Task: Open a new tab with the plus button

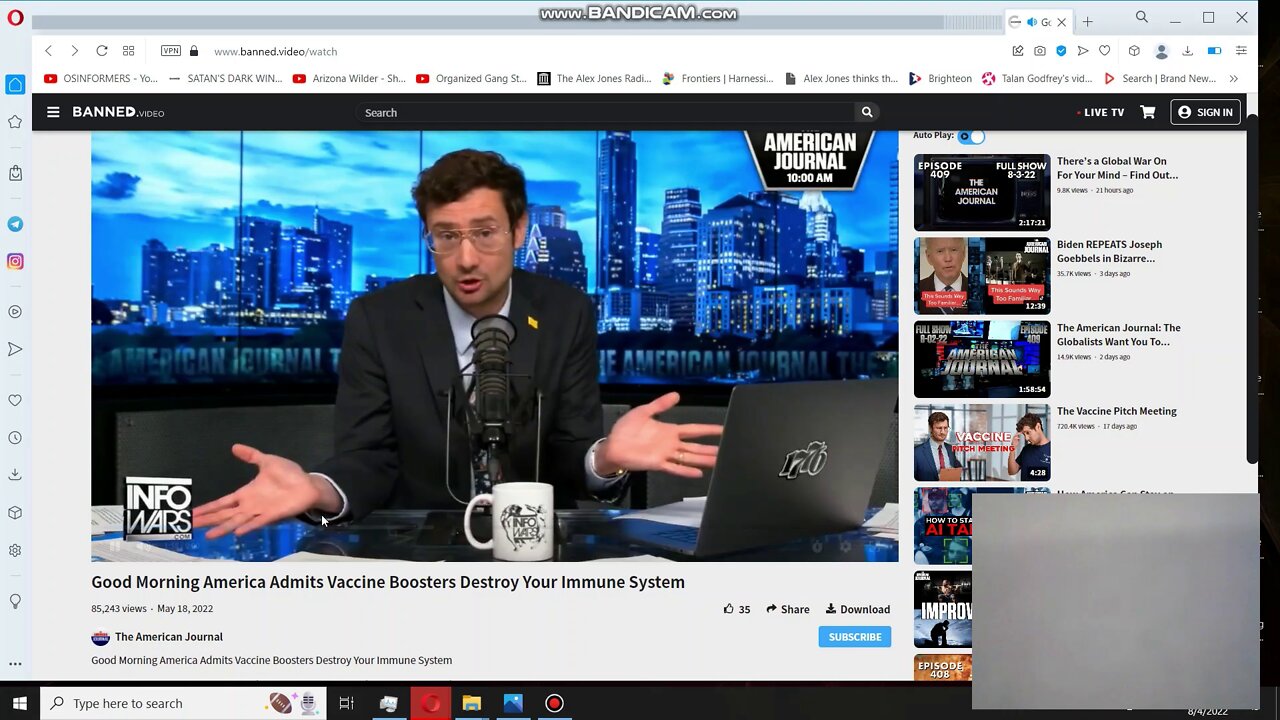Action: click(1087, 22)
